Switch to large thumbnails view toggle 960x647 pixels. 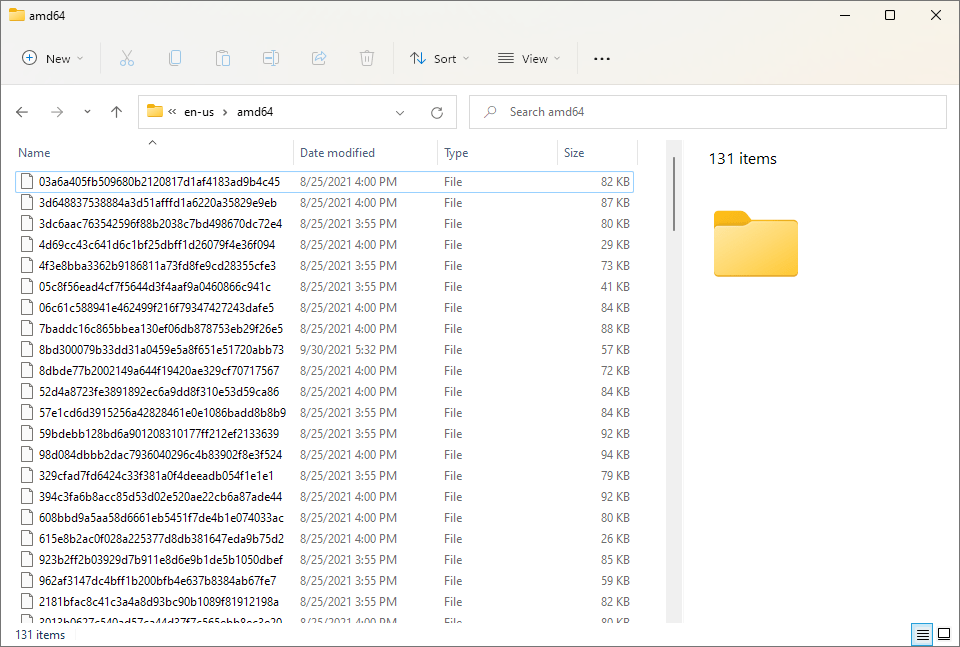[x=943, y=634]
